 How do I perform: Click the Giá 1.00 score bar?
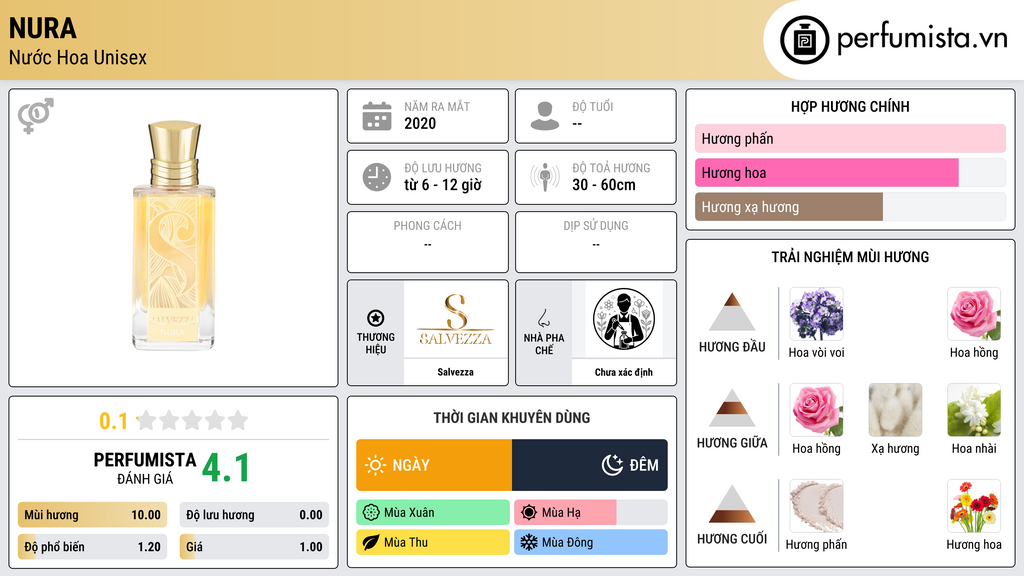[254, 547]
